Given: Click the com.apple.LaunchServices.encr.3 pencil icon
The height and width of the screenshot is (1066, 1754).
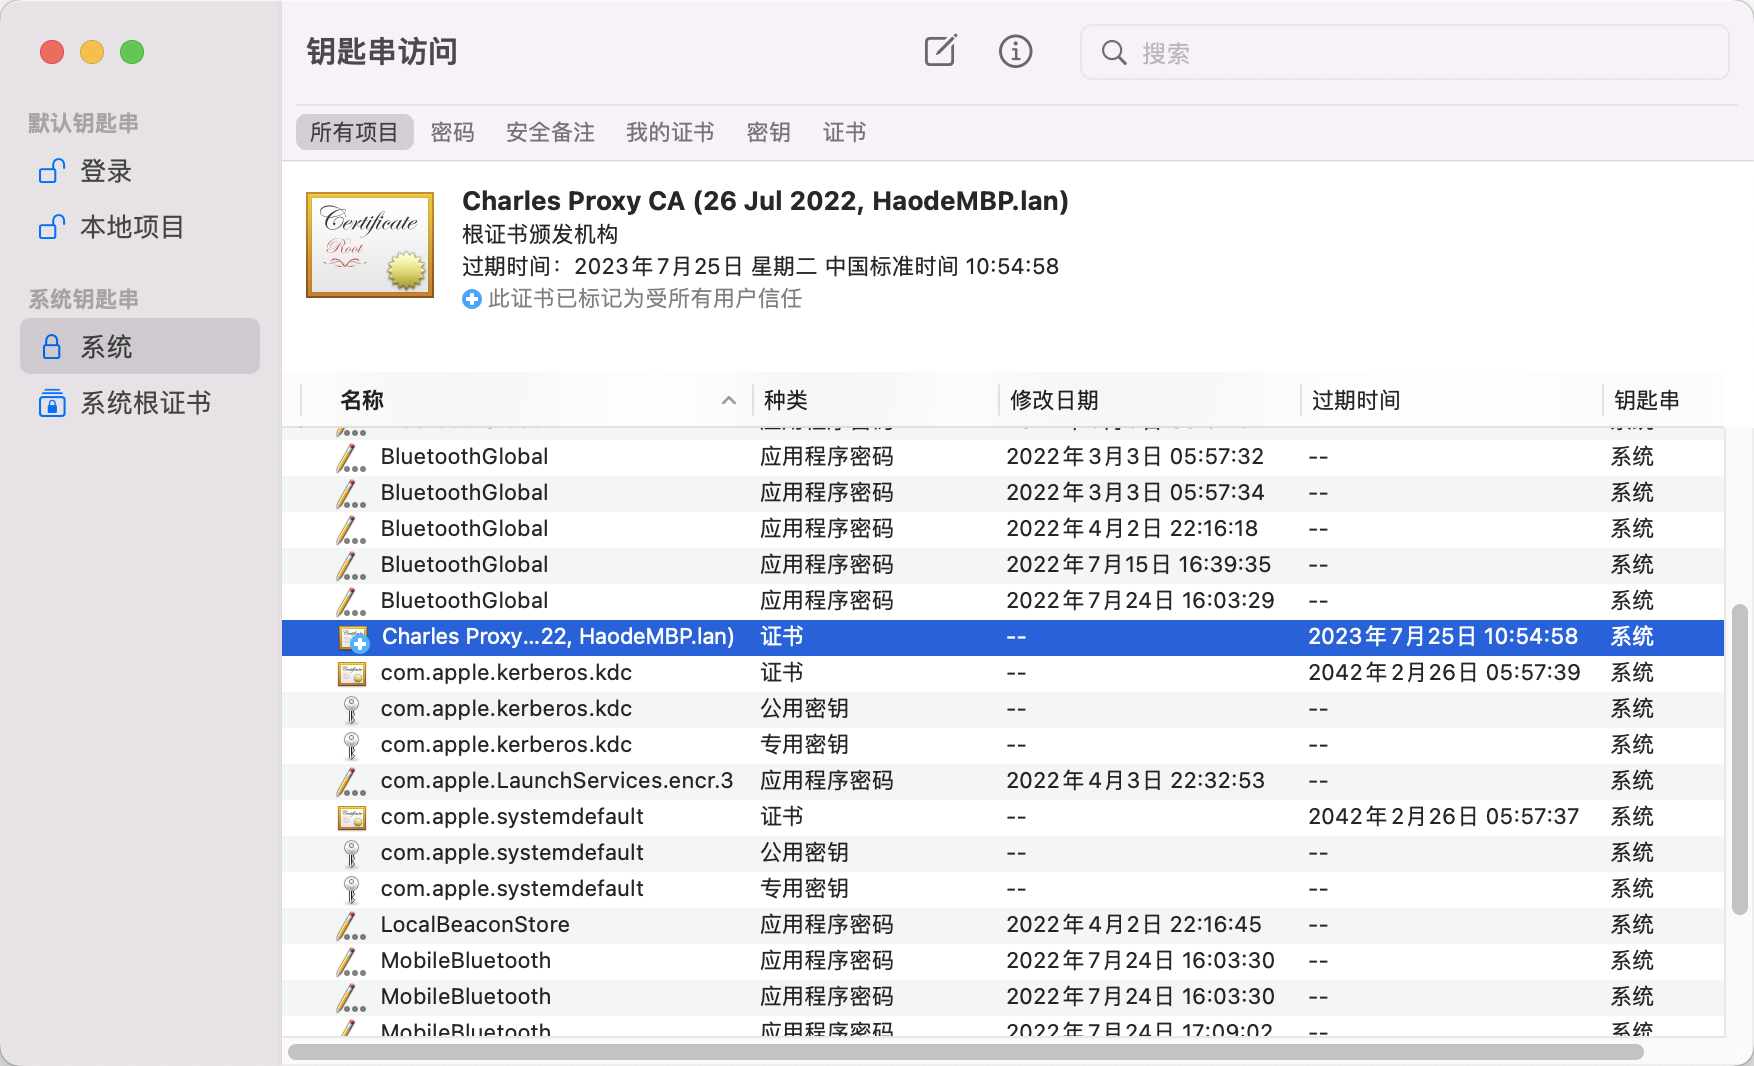Looking at the screenshot, I should [x=351, y=781].
